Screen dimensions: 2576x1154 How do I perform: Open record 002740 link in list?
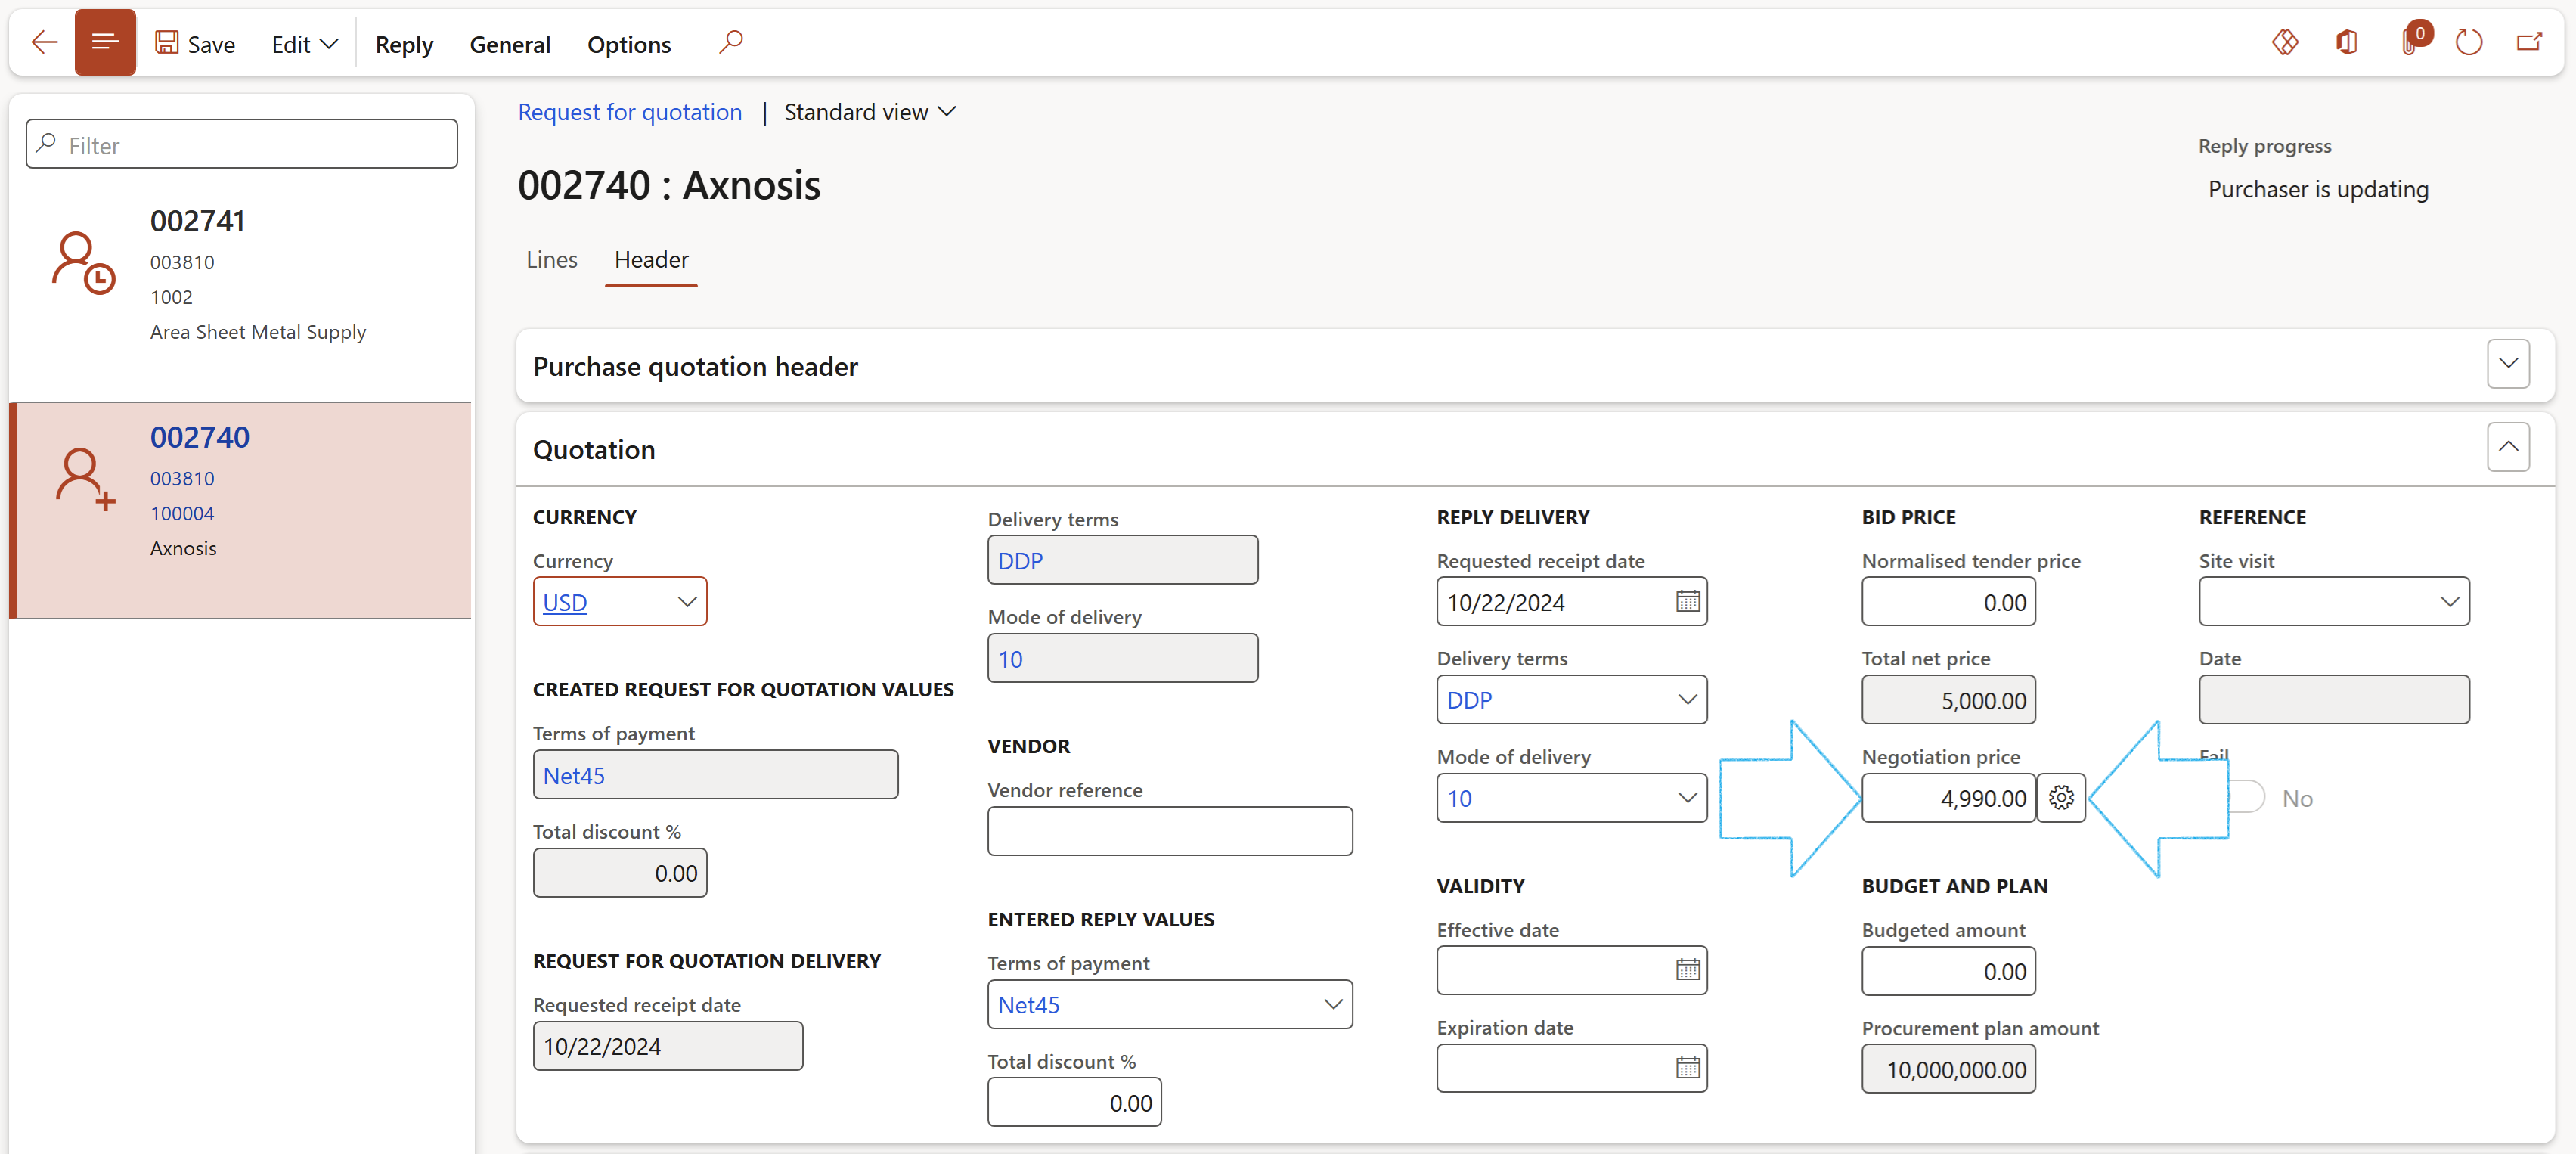(200, 437)
